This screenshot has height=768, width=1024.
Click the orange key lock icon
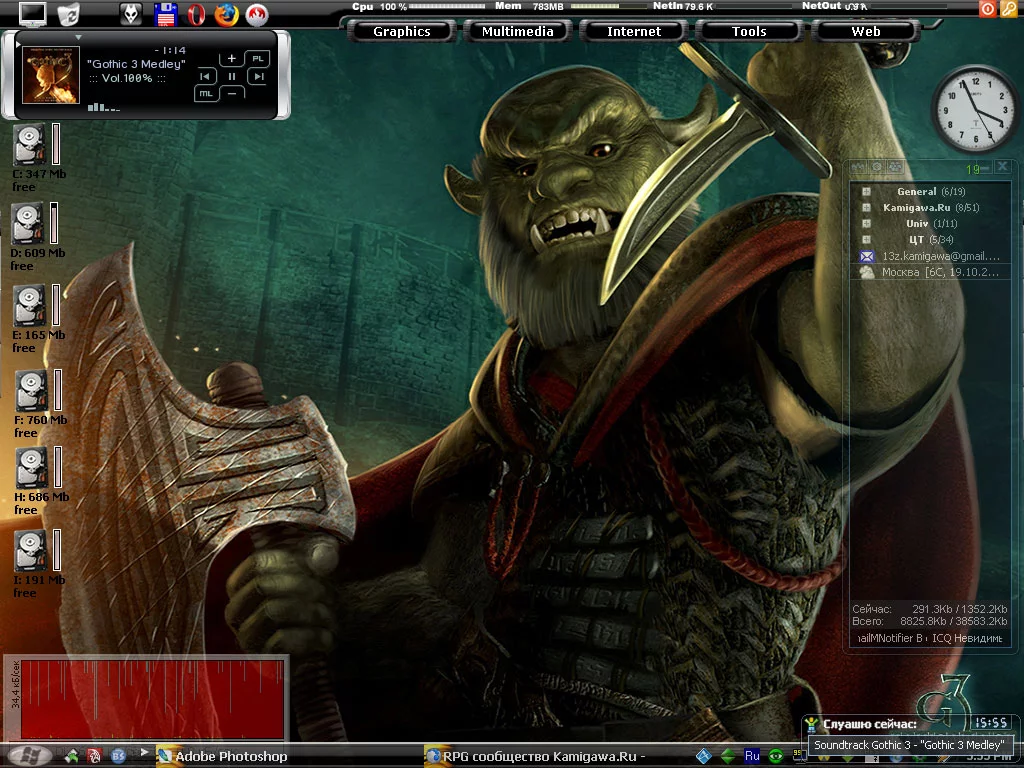[1009, 8]
